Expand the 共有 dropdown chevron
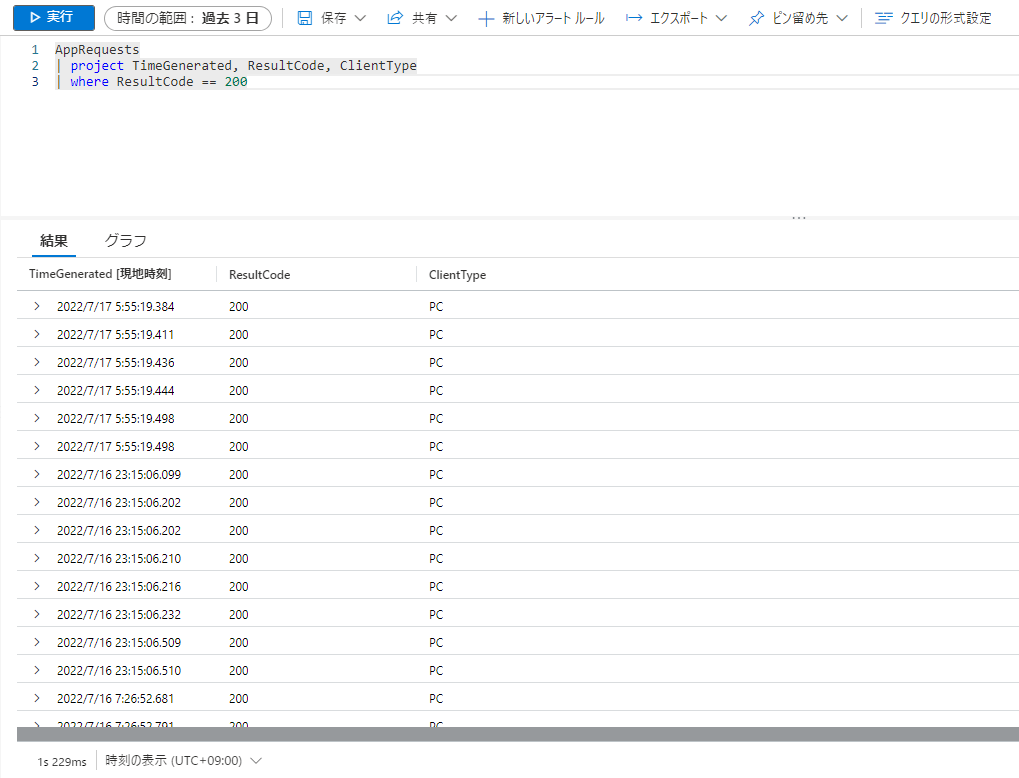Screen dimensions: 1019x778 point(451,18)
